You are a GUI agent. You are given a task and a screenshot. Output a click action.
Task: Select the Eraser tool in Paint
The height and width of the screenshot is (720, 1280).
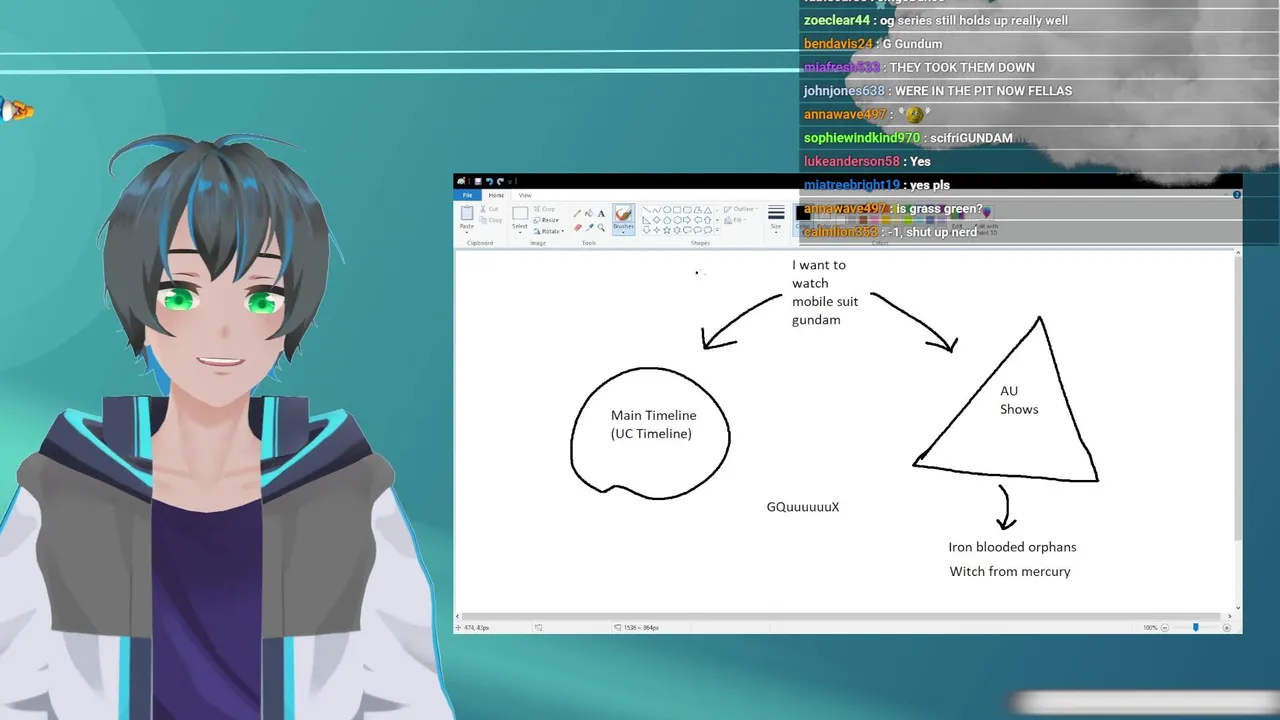pyautogui.click(x=577, y=227)
